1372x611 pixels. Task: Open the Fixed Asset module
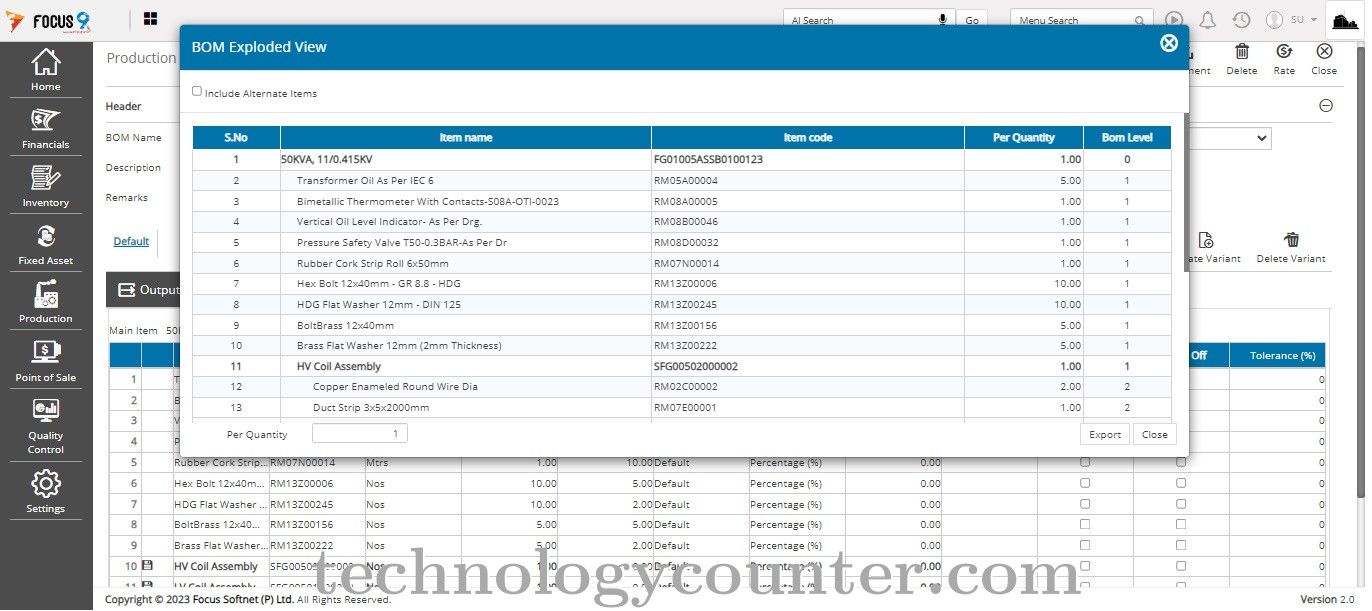pyautogui.click(x=46, y=244)
